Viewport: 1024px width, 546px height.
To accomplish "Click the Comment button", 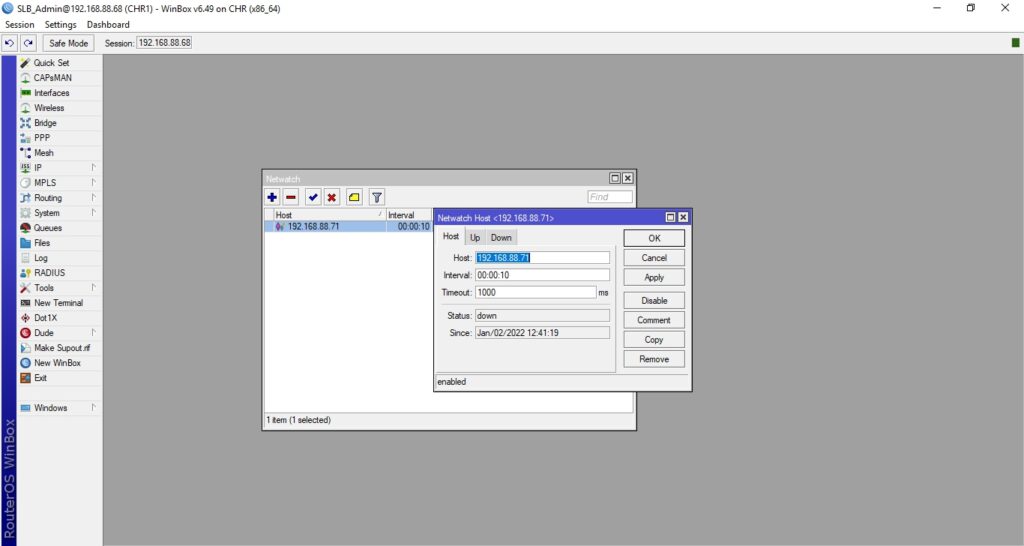I will click(x=654, y=320).
